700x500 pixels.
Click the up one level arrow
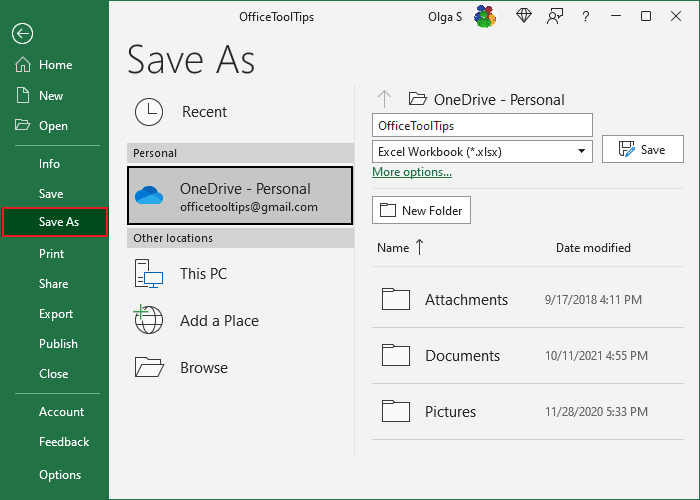coord(384,99)
